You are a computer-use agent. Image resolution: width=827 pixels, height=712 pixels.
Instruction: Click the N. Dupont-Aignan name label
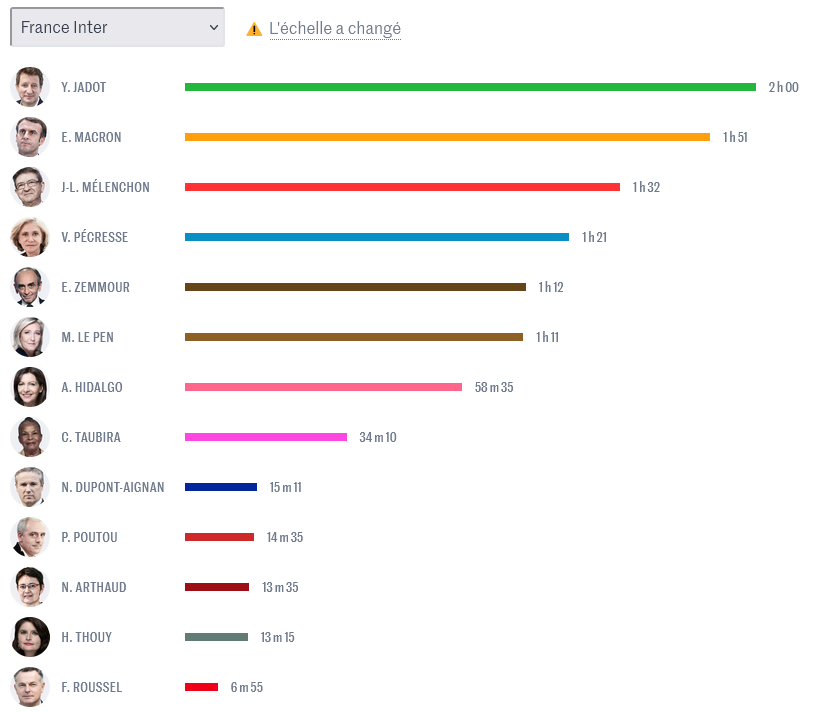[112, 487]
